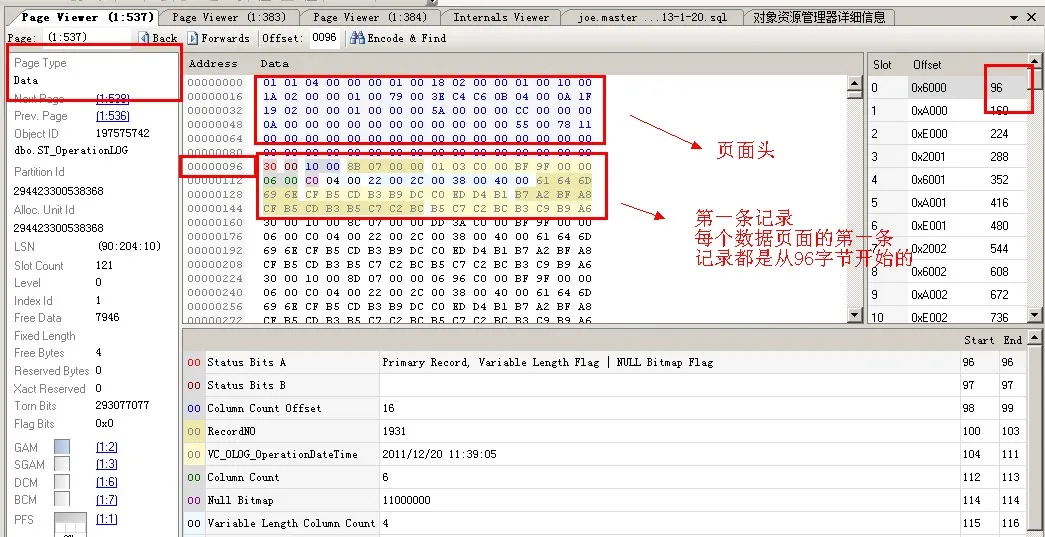Image resolution: width=1045 pixels, height=537 pixels.
Task: Click the Offset input field showing 0096
Action: tap(325, 38)
